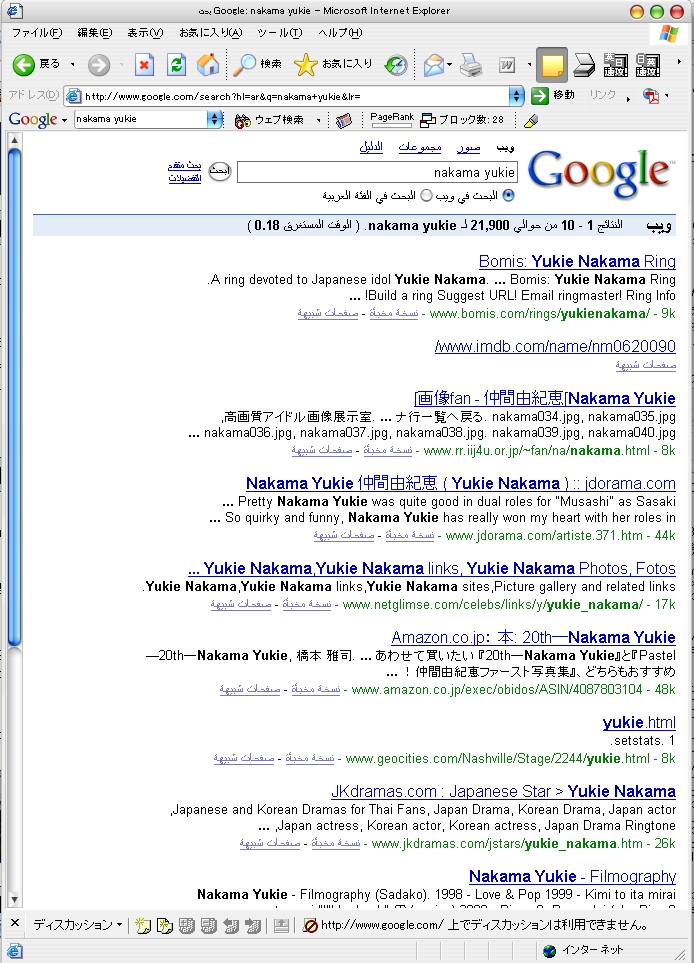The image size is (694, 963).
Task: Refresh the page using toolbar icon
Action: click(176, 65)
